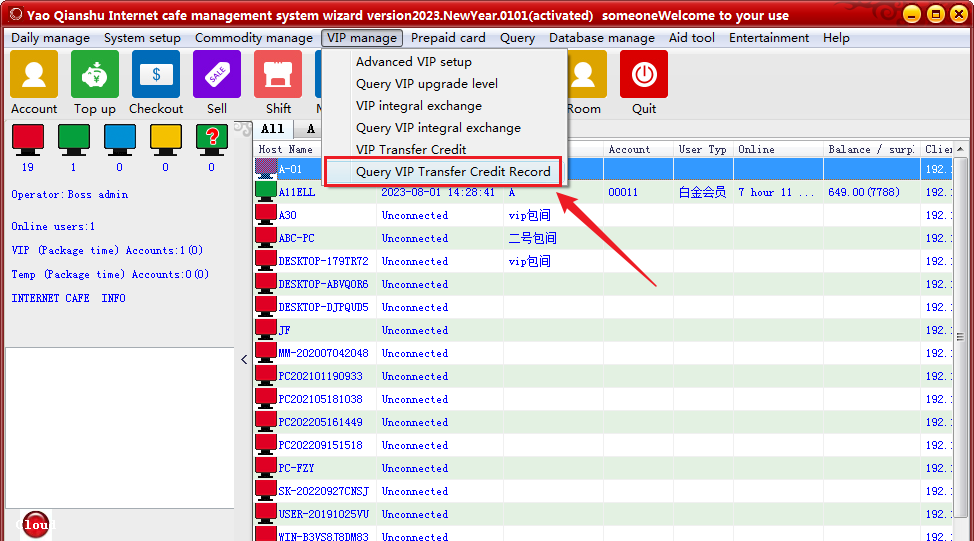This screenshot has height=541, width=974.
Task: Select the A11ELL host row
Action: 297,192
